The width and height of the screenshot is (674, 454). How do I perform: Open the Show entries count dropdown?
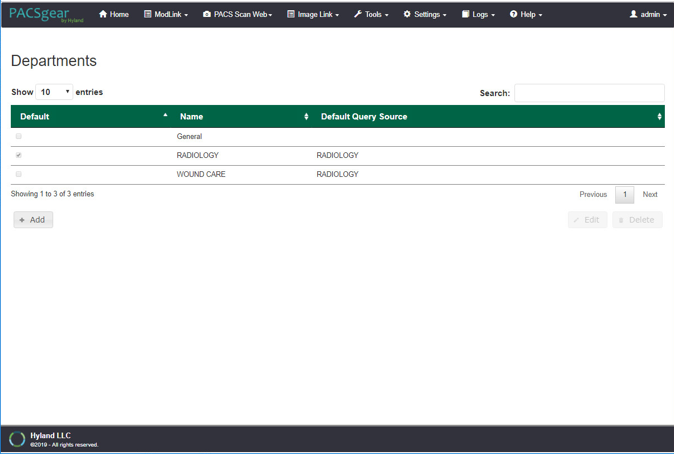pyautogui.click(x=54, y=92)
